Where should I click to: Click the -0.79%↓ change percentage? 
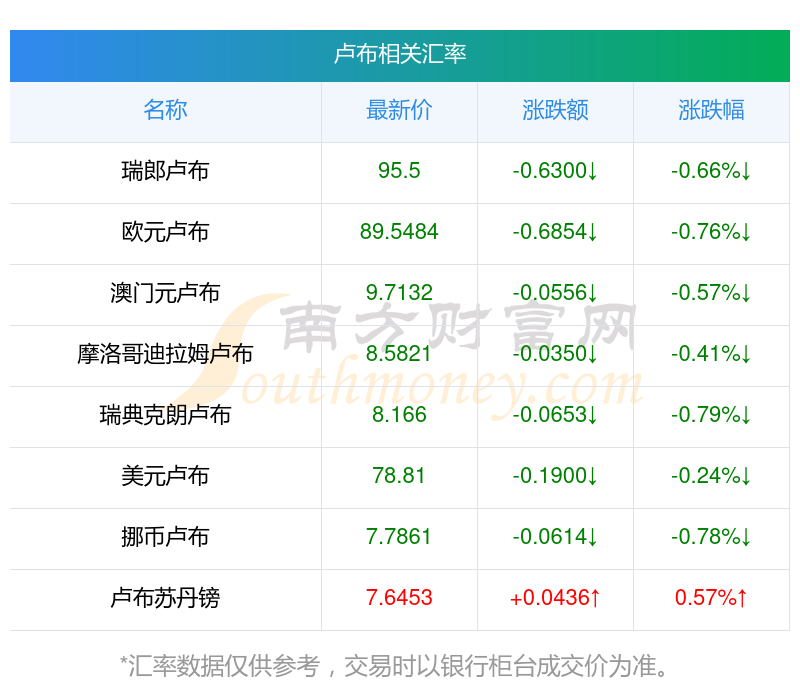pos(711,415)
